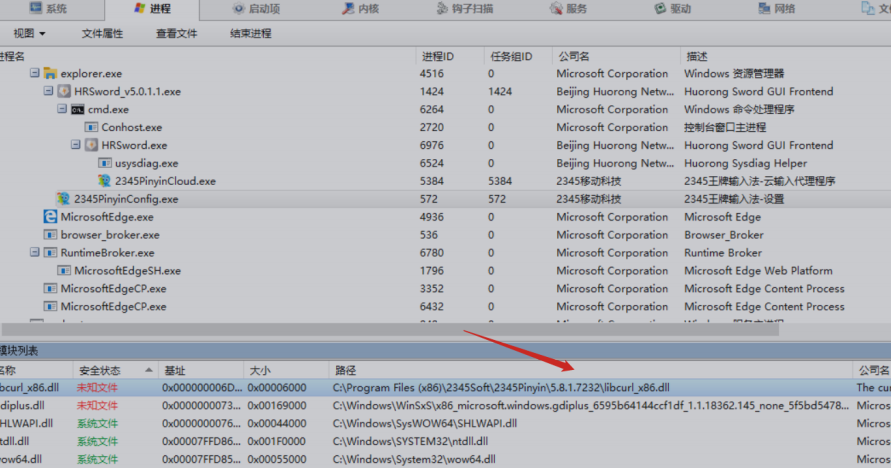This screenshot has height=468, width=891.
Task: Click 系统文件 status of SHLWAPI.dll
Action: [97, 423]
